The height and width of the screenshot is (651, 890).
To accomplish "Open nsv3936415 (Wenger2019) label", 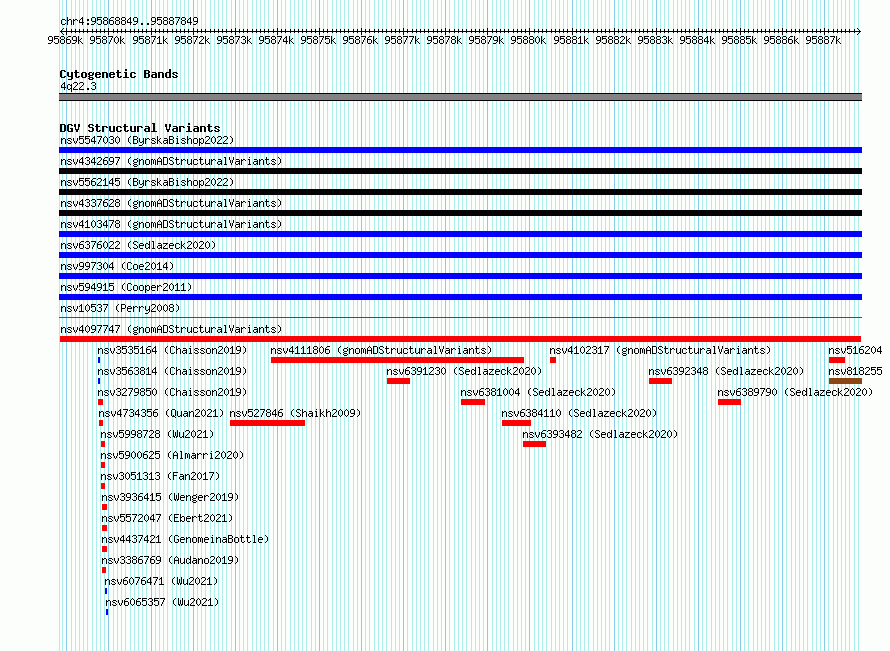I will pos(170,497).
